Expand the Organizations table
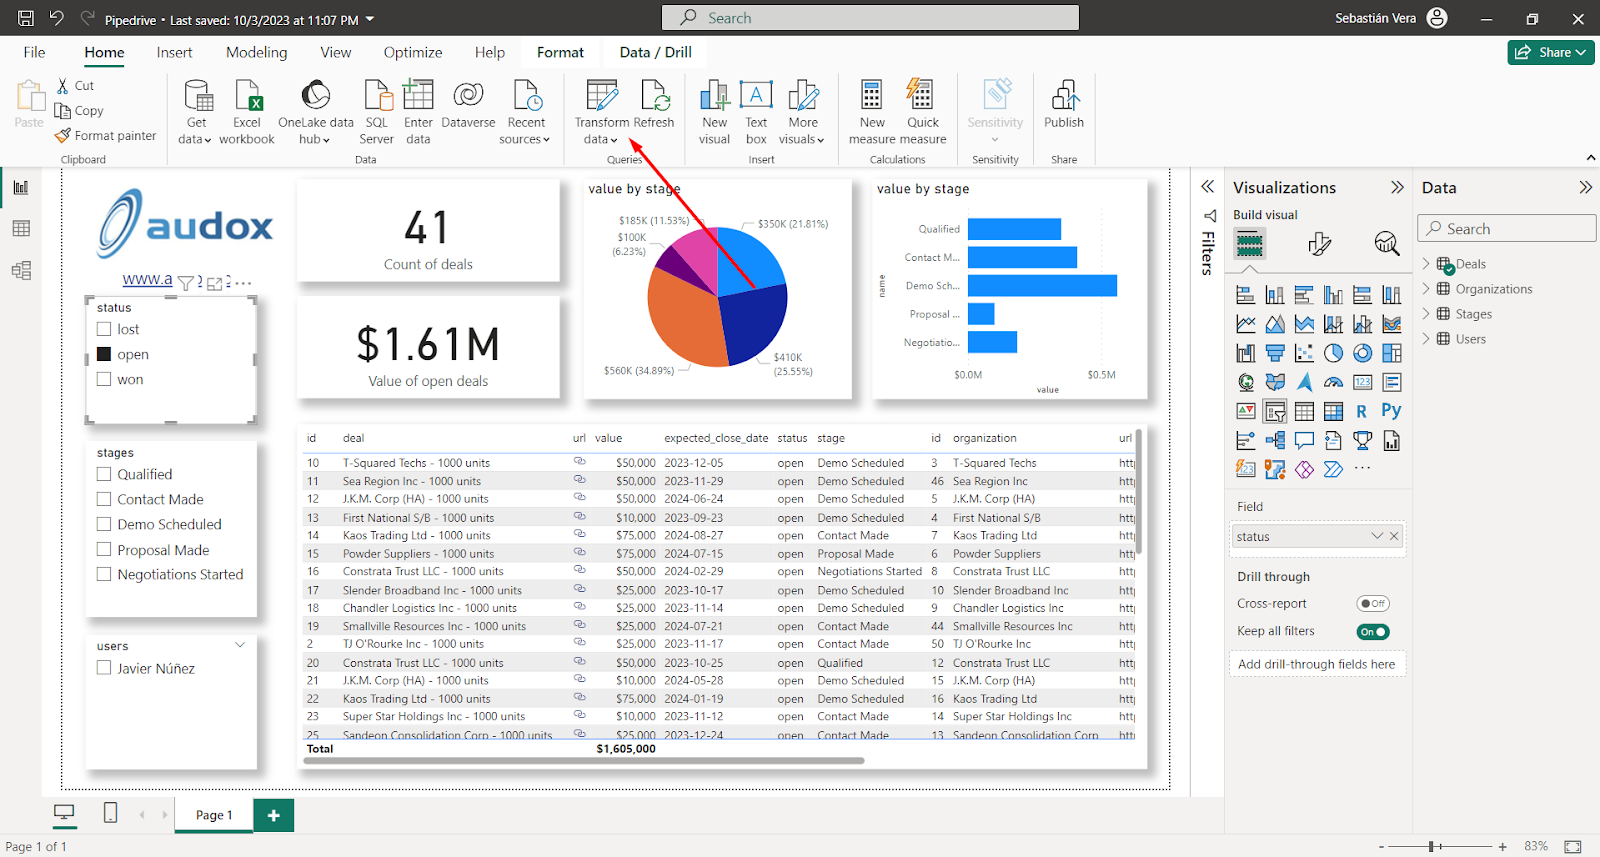 [1427, 289]
